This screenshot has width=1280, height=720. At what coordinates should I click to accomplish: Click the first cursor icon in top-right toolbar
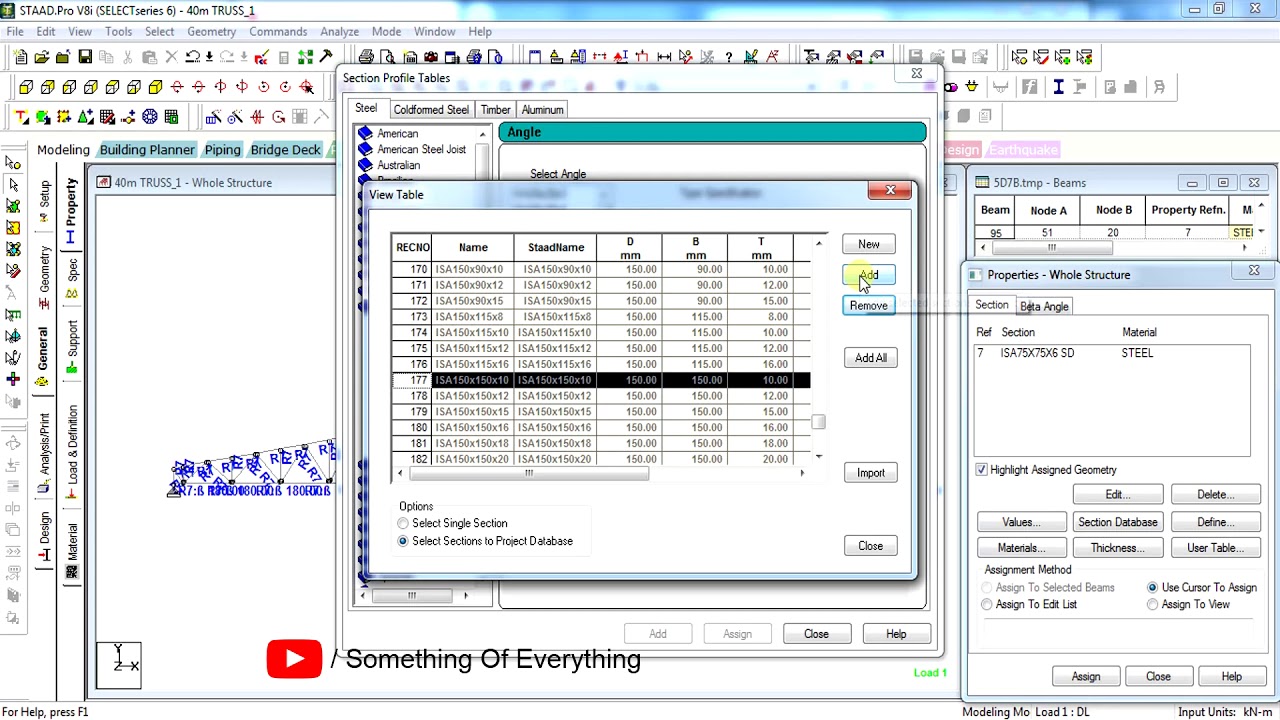point(1018,57)
